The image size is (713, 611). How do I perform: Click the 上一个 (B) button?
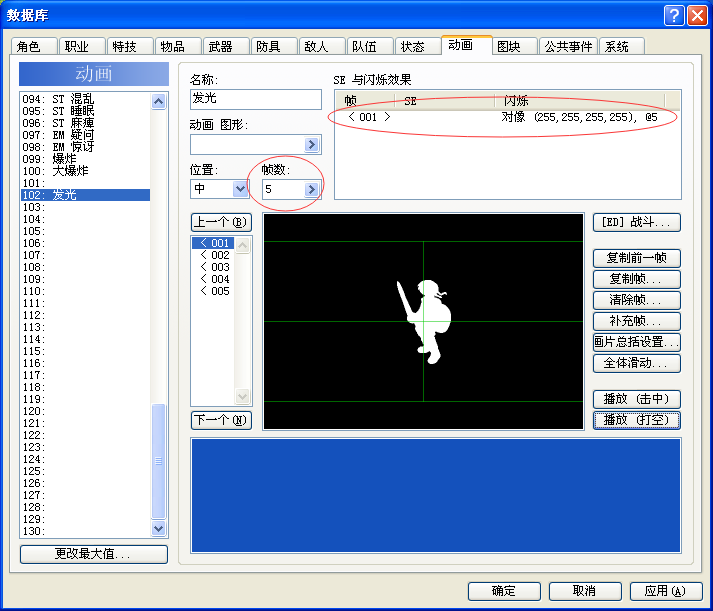[x=221, y=222]
